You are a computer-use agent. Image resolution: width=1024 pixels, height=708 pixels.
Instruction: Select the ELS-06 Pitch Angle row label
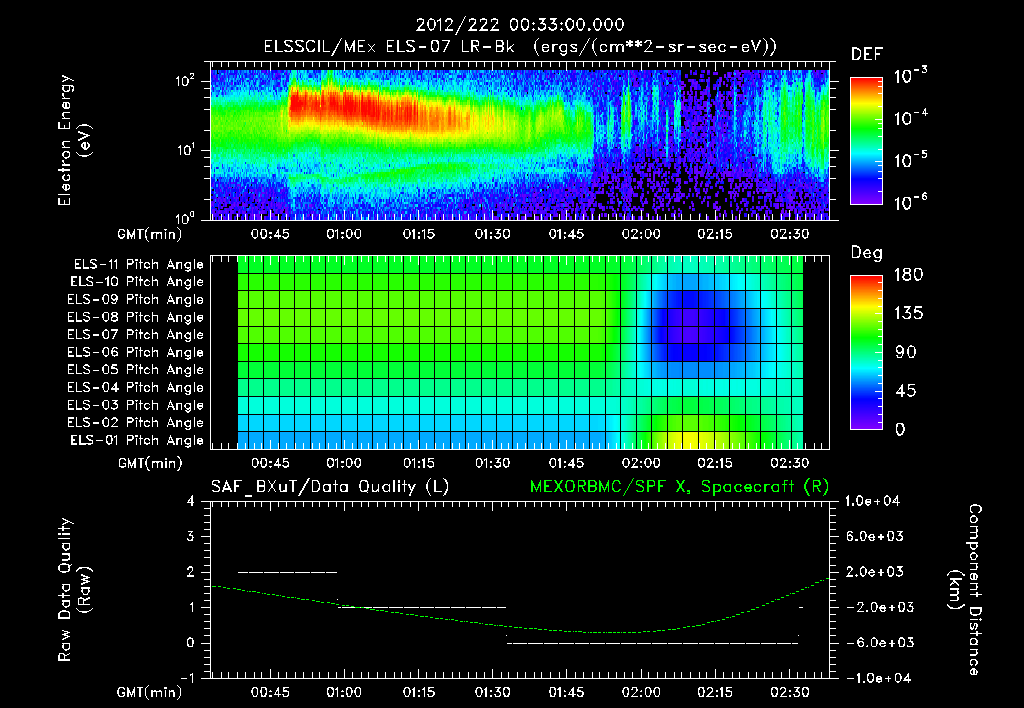[135, 352]
